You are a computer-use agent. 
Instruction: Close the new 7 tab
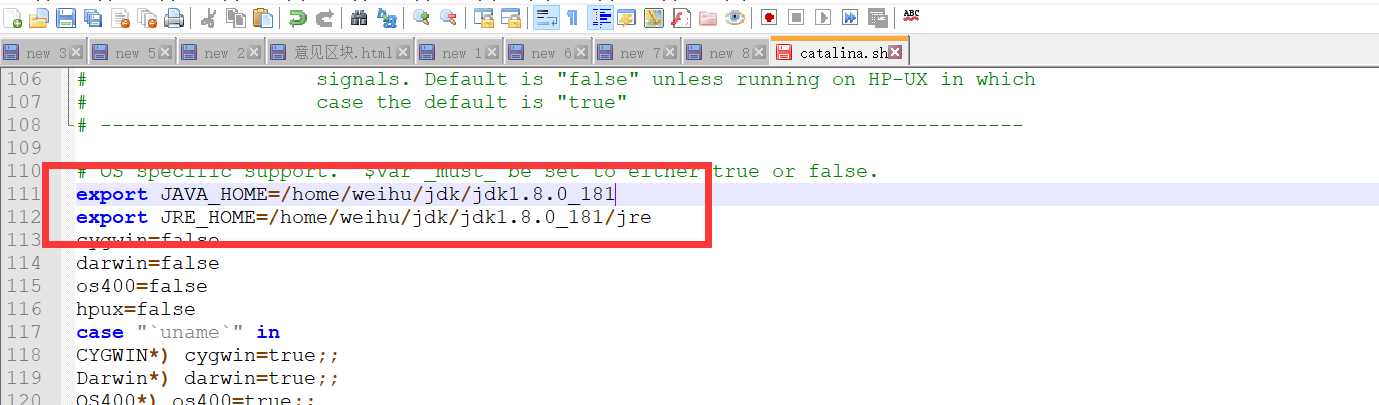(x=670, y=53)
